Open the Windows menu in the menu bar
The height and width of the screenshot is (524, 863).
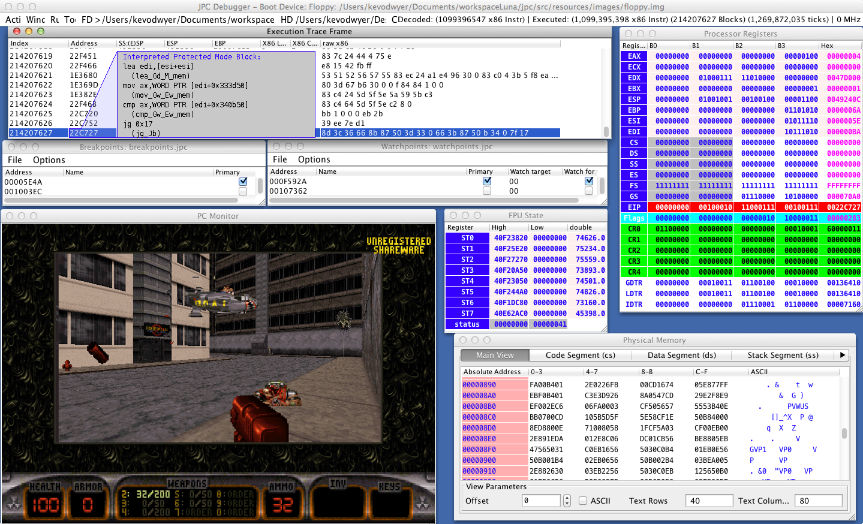click(36, 19)
